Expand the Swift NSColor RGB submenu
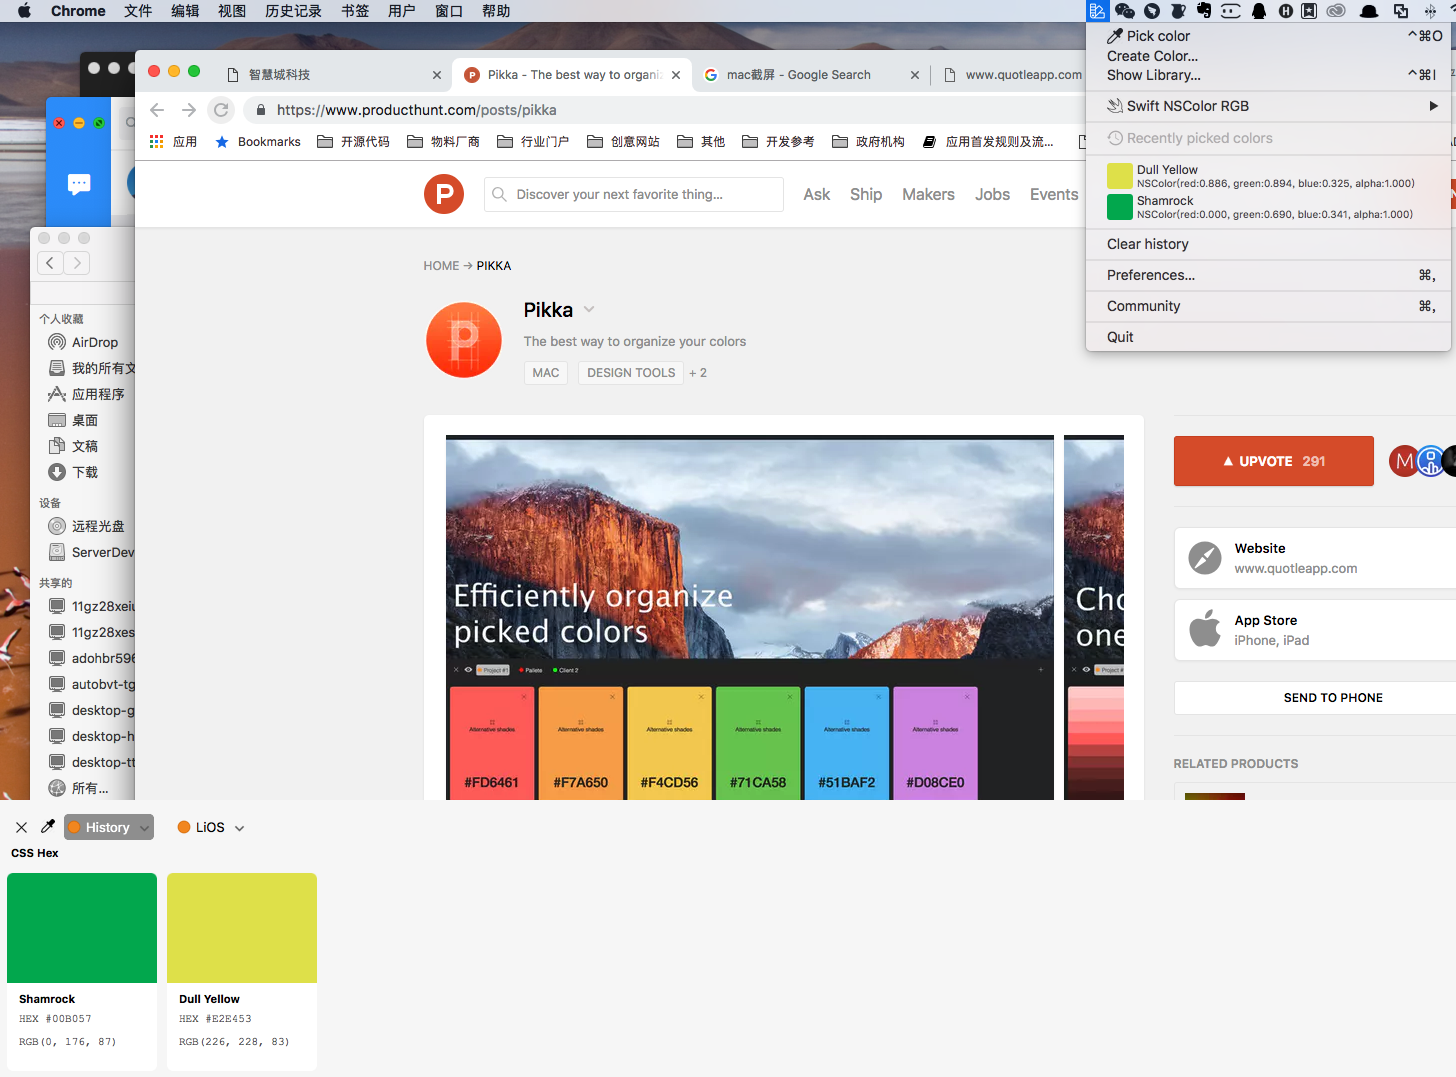The width and height of the screenshot is (1456, 1077). click(1267, 106)
